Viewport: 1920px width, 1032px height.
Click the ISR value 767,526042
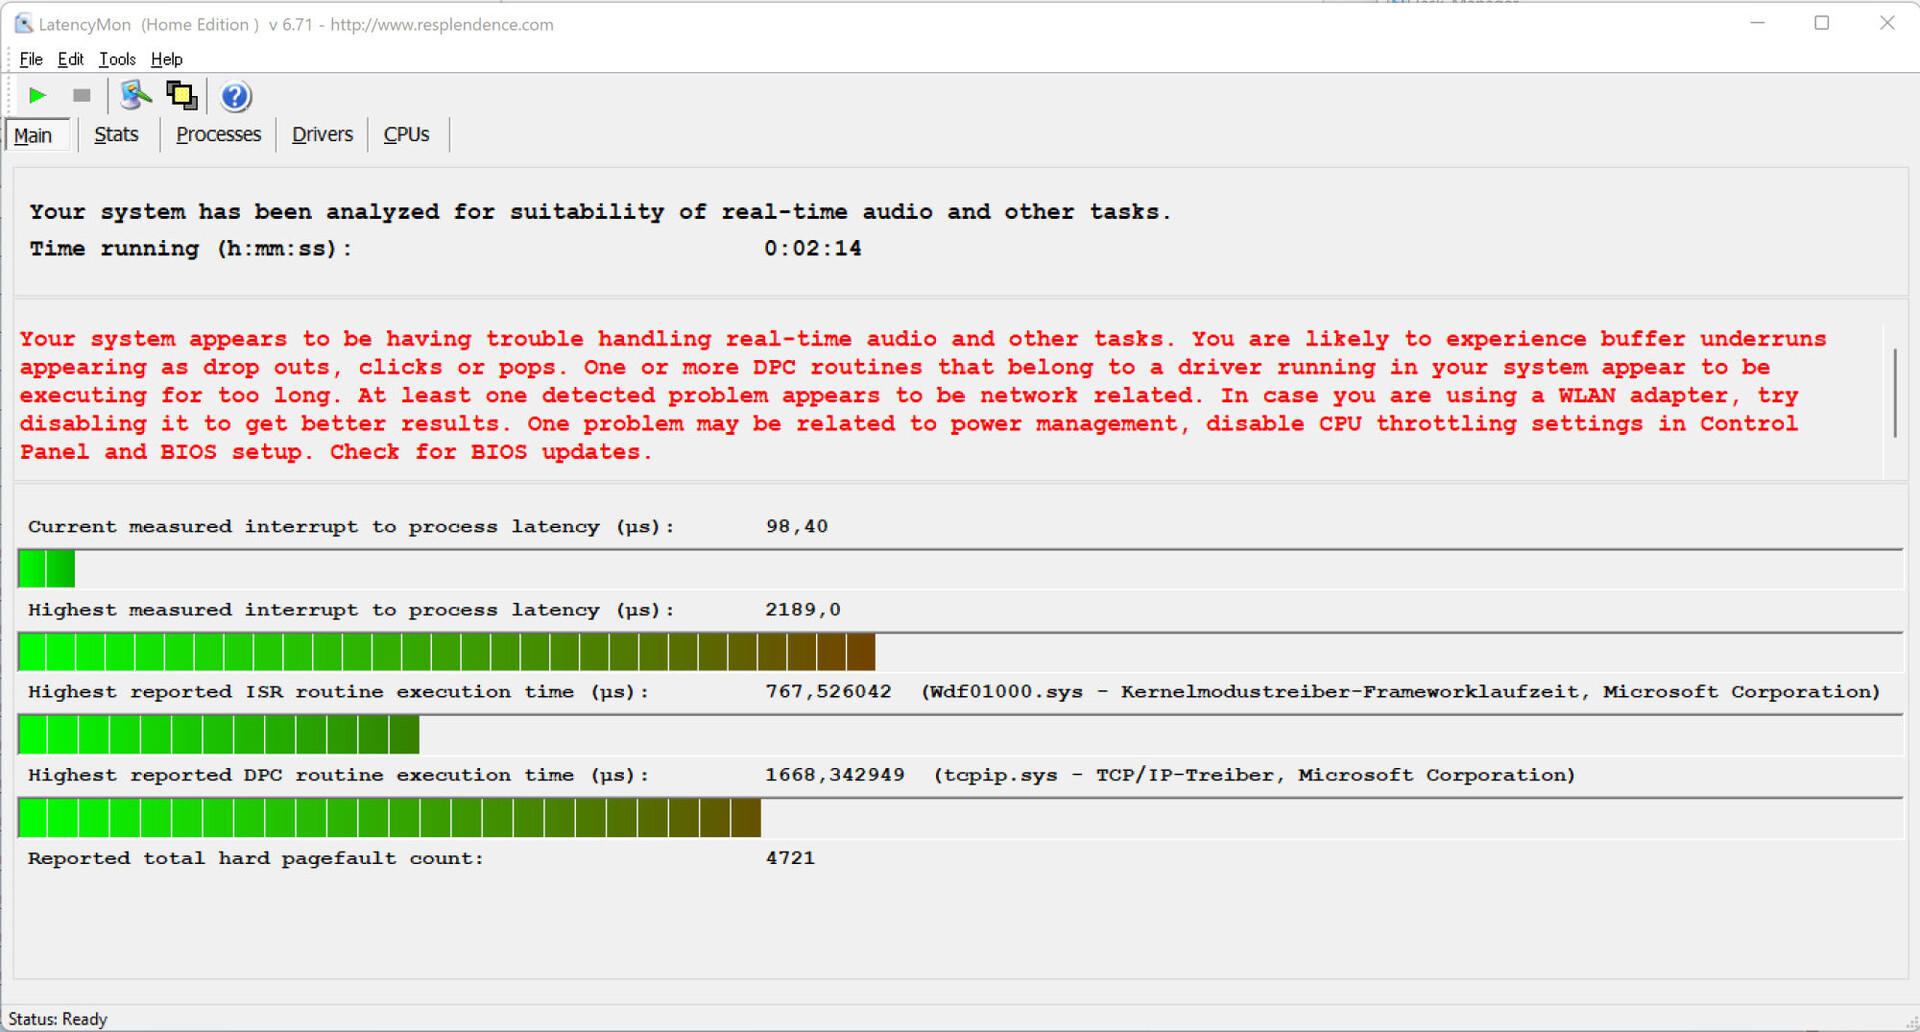point(828,691)
